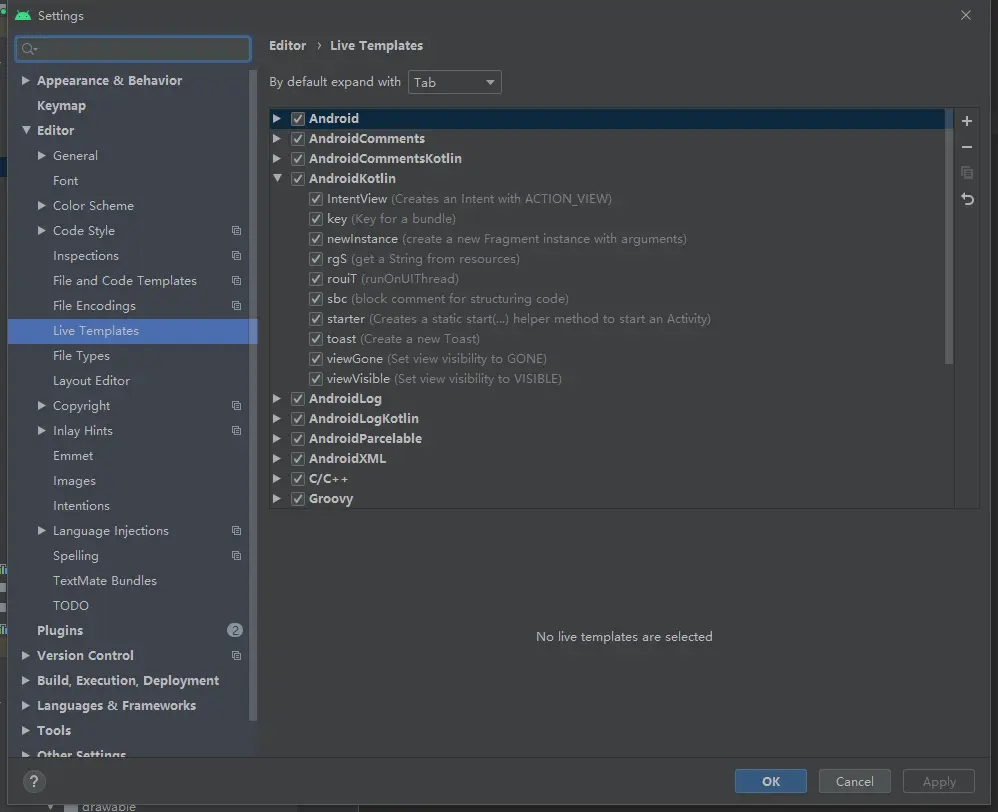Add a new live template with plus icon
This screenshot has height=812, width=998.
point(966,121)
